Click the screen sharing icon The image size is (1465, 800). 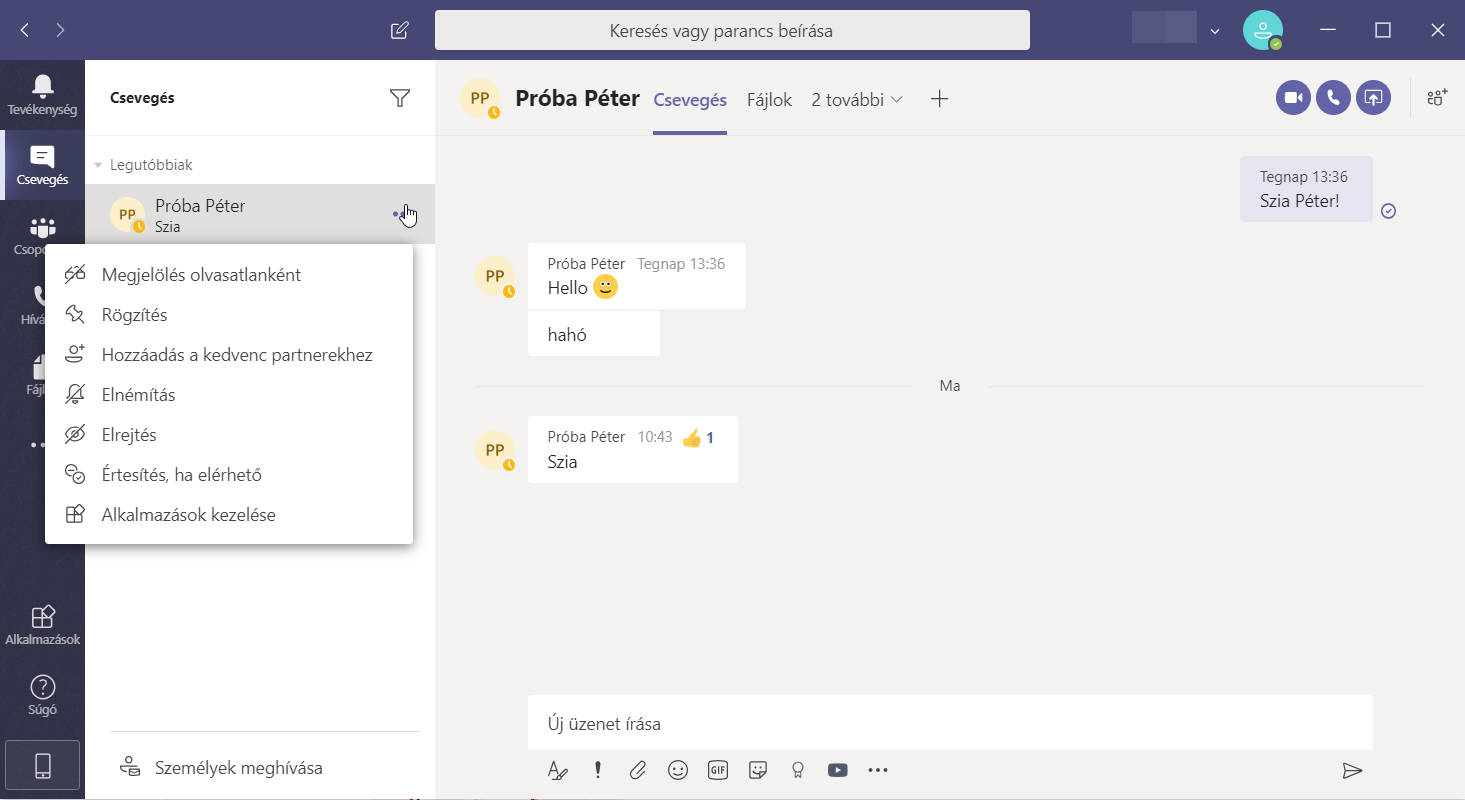point(1374,98)
